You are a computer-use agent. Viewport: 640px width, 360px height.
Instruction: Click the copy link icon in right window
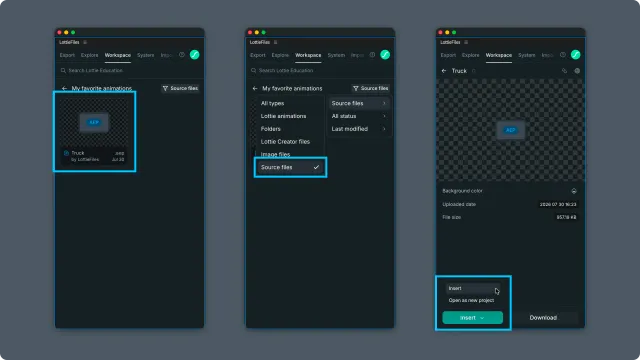[564, 71]
